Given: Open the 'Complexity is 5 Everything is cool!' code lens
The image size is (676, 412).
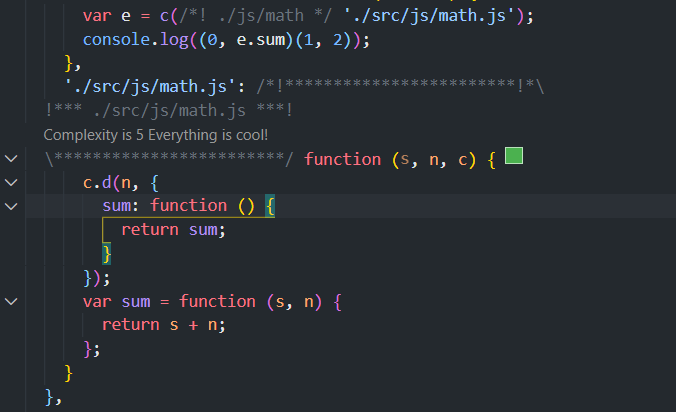Looking at the screenshot, I should (x=156, y=135).
